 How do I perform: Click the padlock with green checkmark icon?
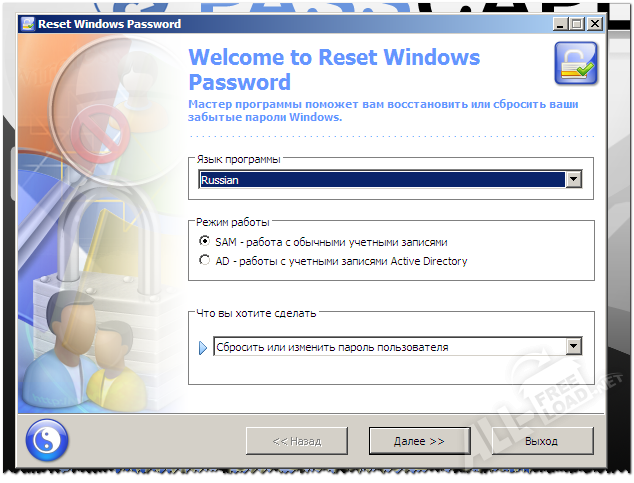(574, 67)
